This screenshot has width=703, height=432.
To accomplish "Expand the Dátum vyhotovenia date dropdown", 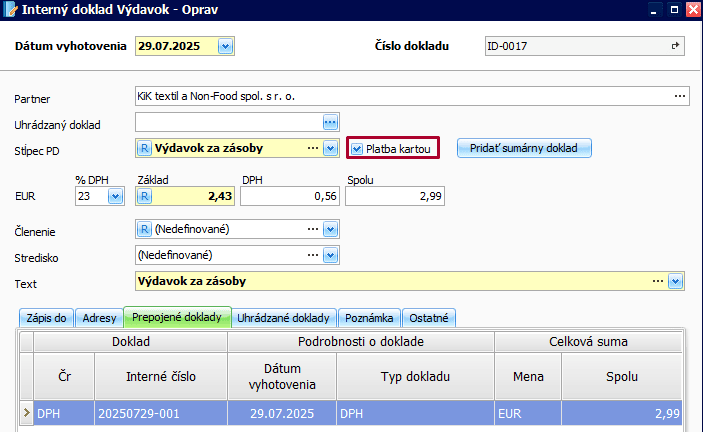I will 225,46.
